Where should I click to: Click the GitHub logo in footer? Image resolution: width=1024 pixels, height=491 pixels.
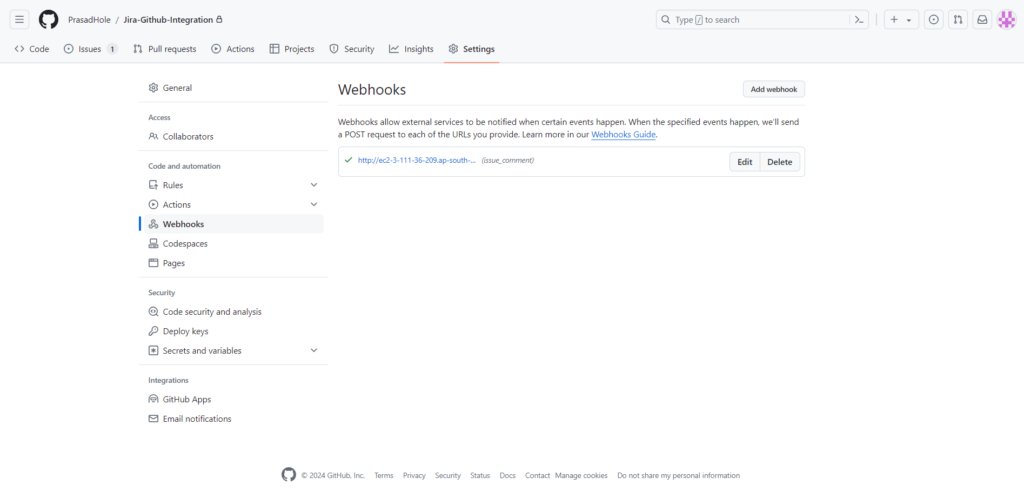tap(289, 475)
